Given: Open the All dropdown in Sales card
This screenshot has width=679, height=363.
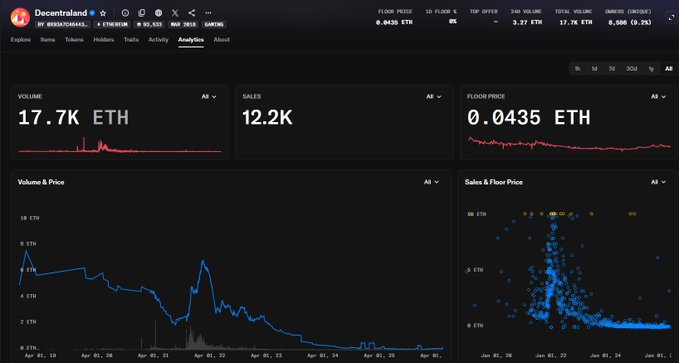Looking at the screenshot, I should pyautogui.click(x=434, y=97).
